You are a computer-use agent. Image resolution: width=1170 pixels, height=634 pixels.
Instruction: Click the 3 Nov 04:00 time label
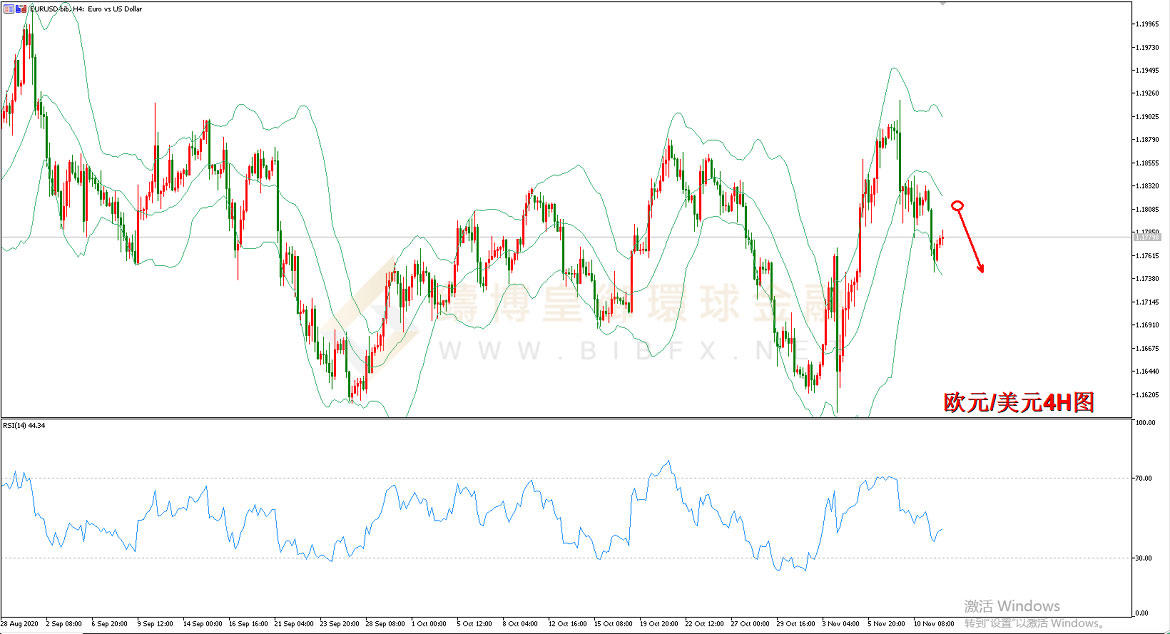coord(841,624)
